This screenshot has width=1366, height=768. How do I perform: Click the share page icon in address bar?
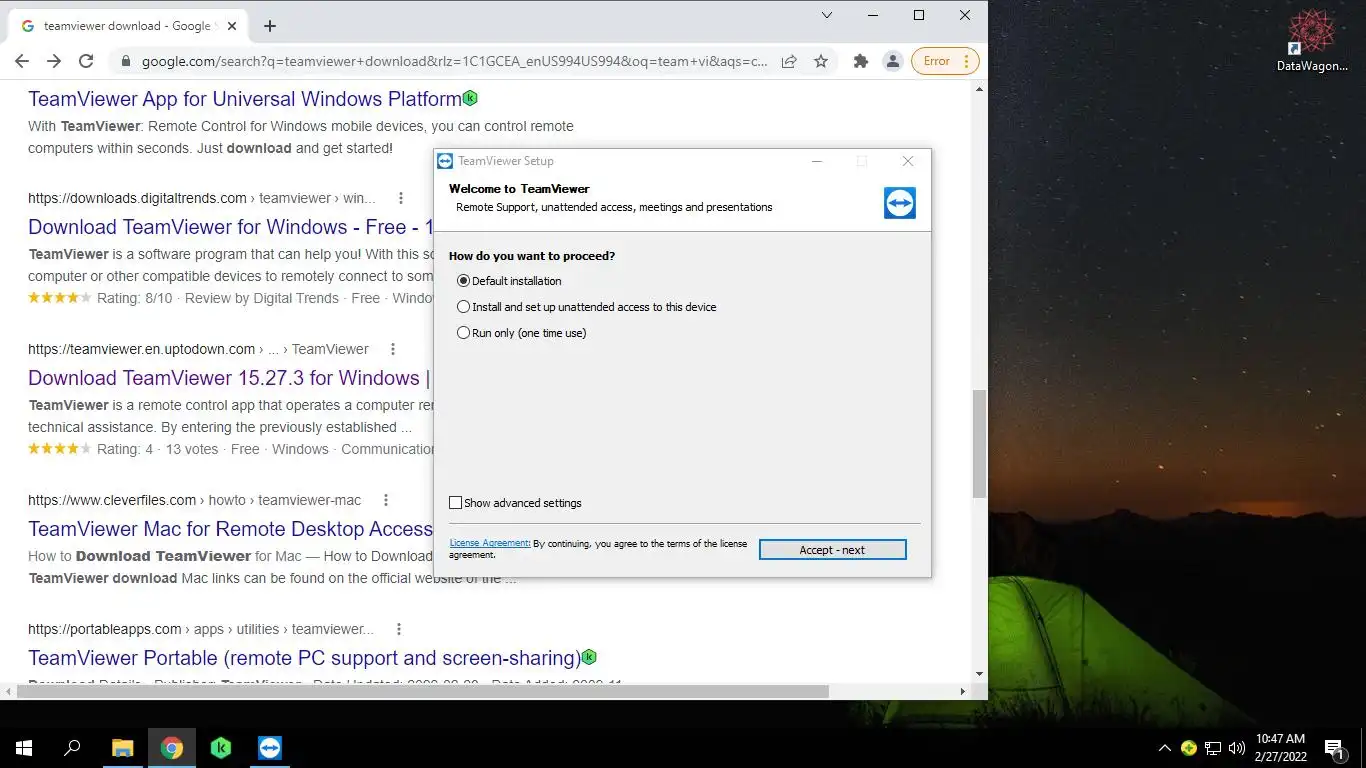789,61
